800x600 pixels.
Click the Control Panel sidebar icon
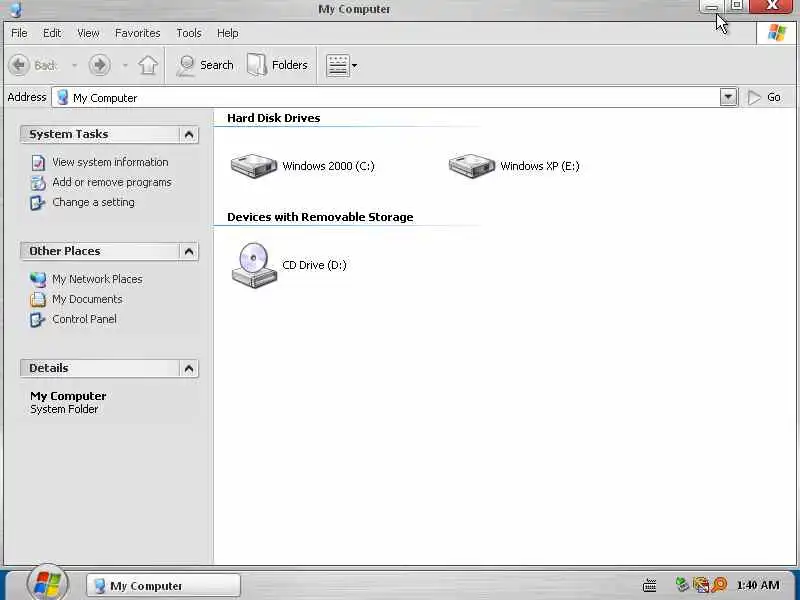[38, 319]
